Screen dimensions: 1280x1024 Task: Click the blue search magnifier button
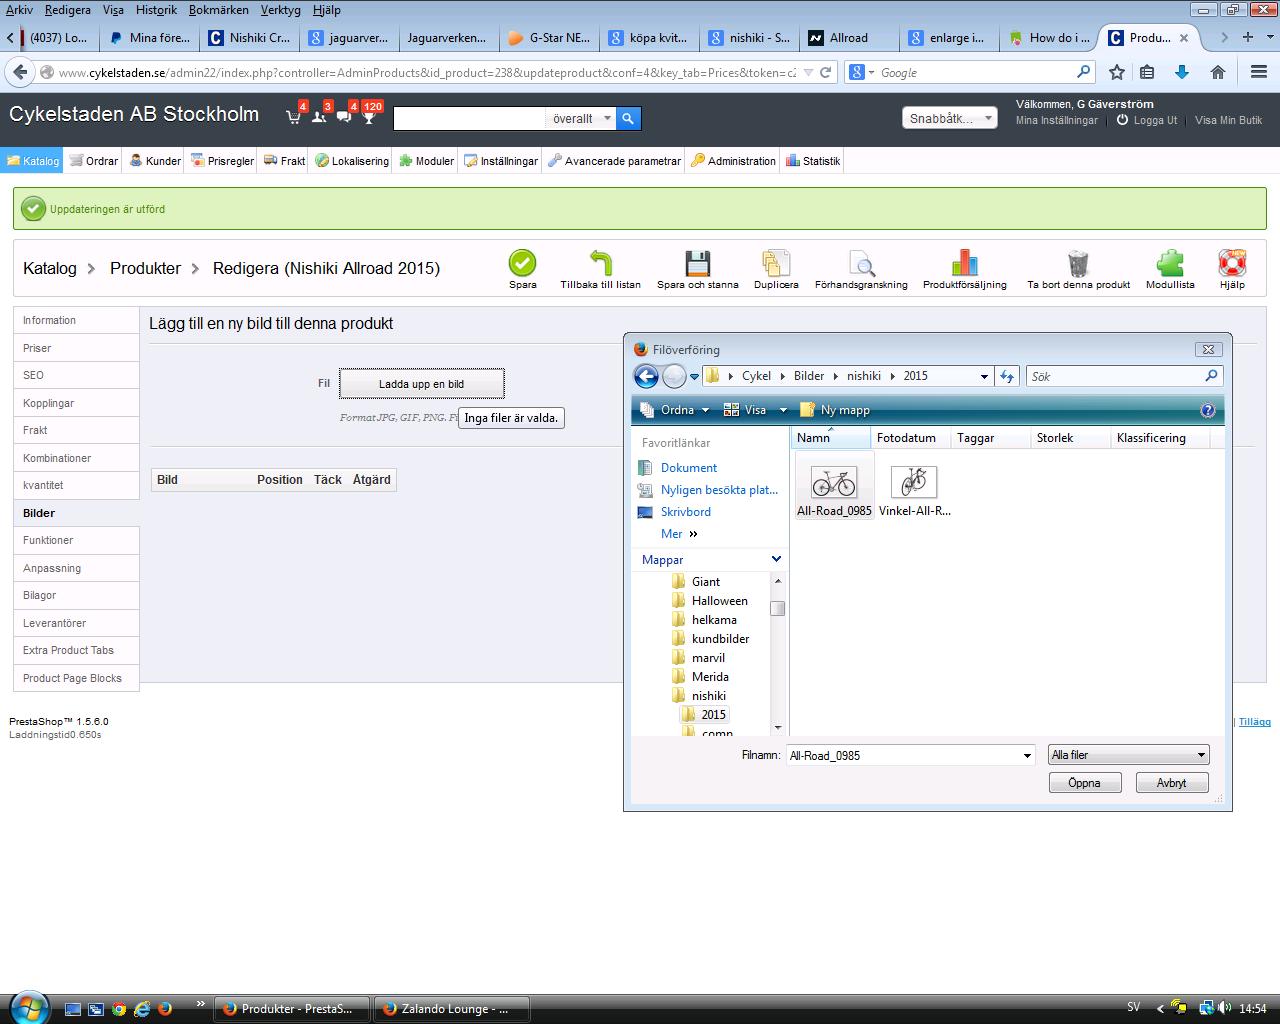point(628,118)
